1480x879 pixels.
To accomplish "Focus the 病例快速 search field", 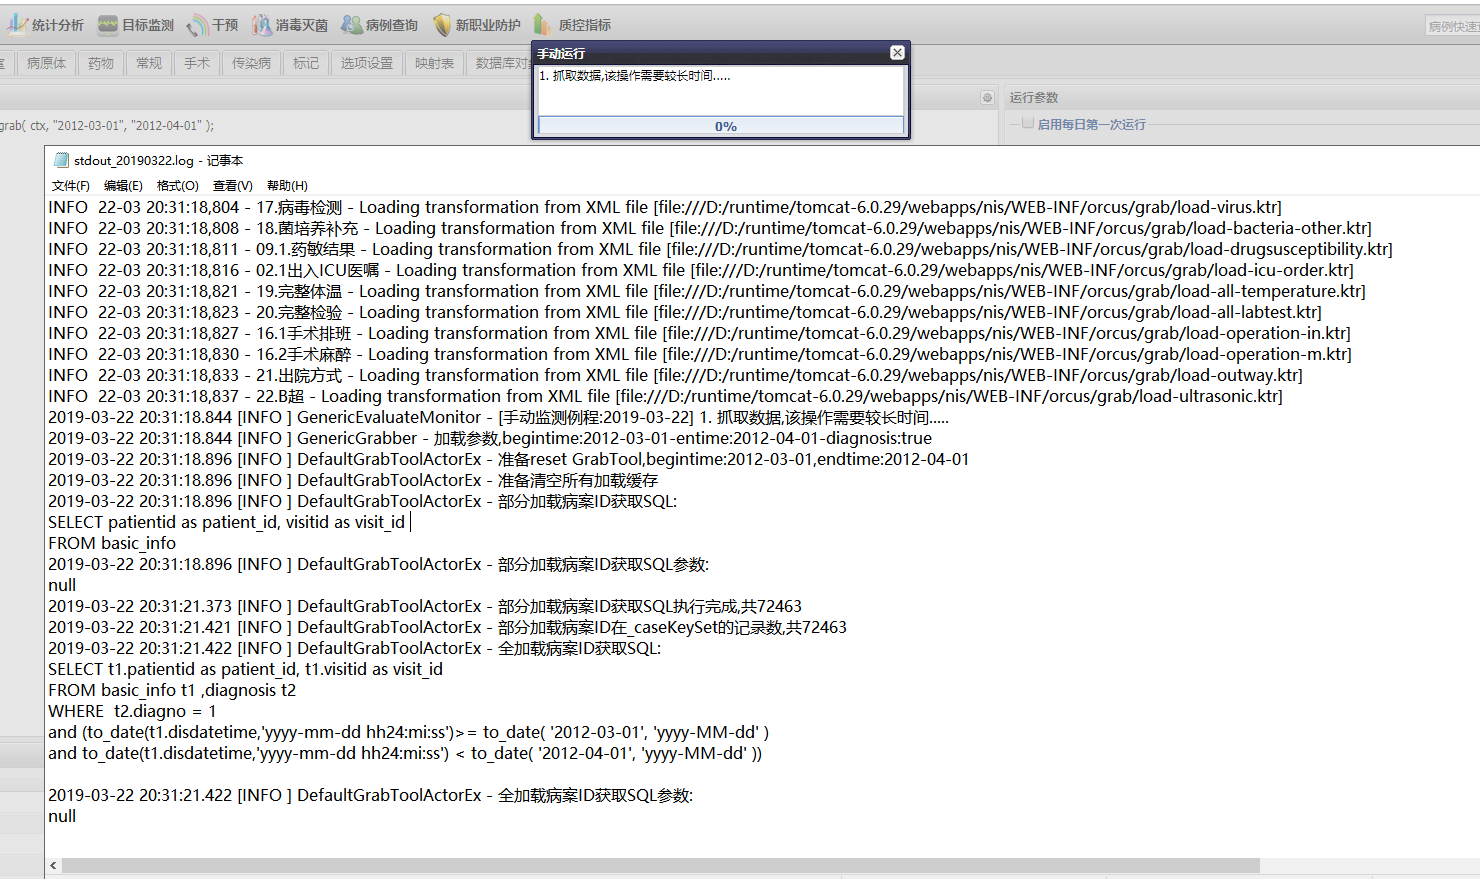I will click(1453, 26).
